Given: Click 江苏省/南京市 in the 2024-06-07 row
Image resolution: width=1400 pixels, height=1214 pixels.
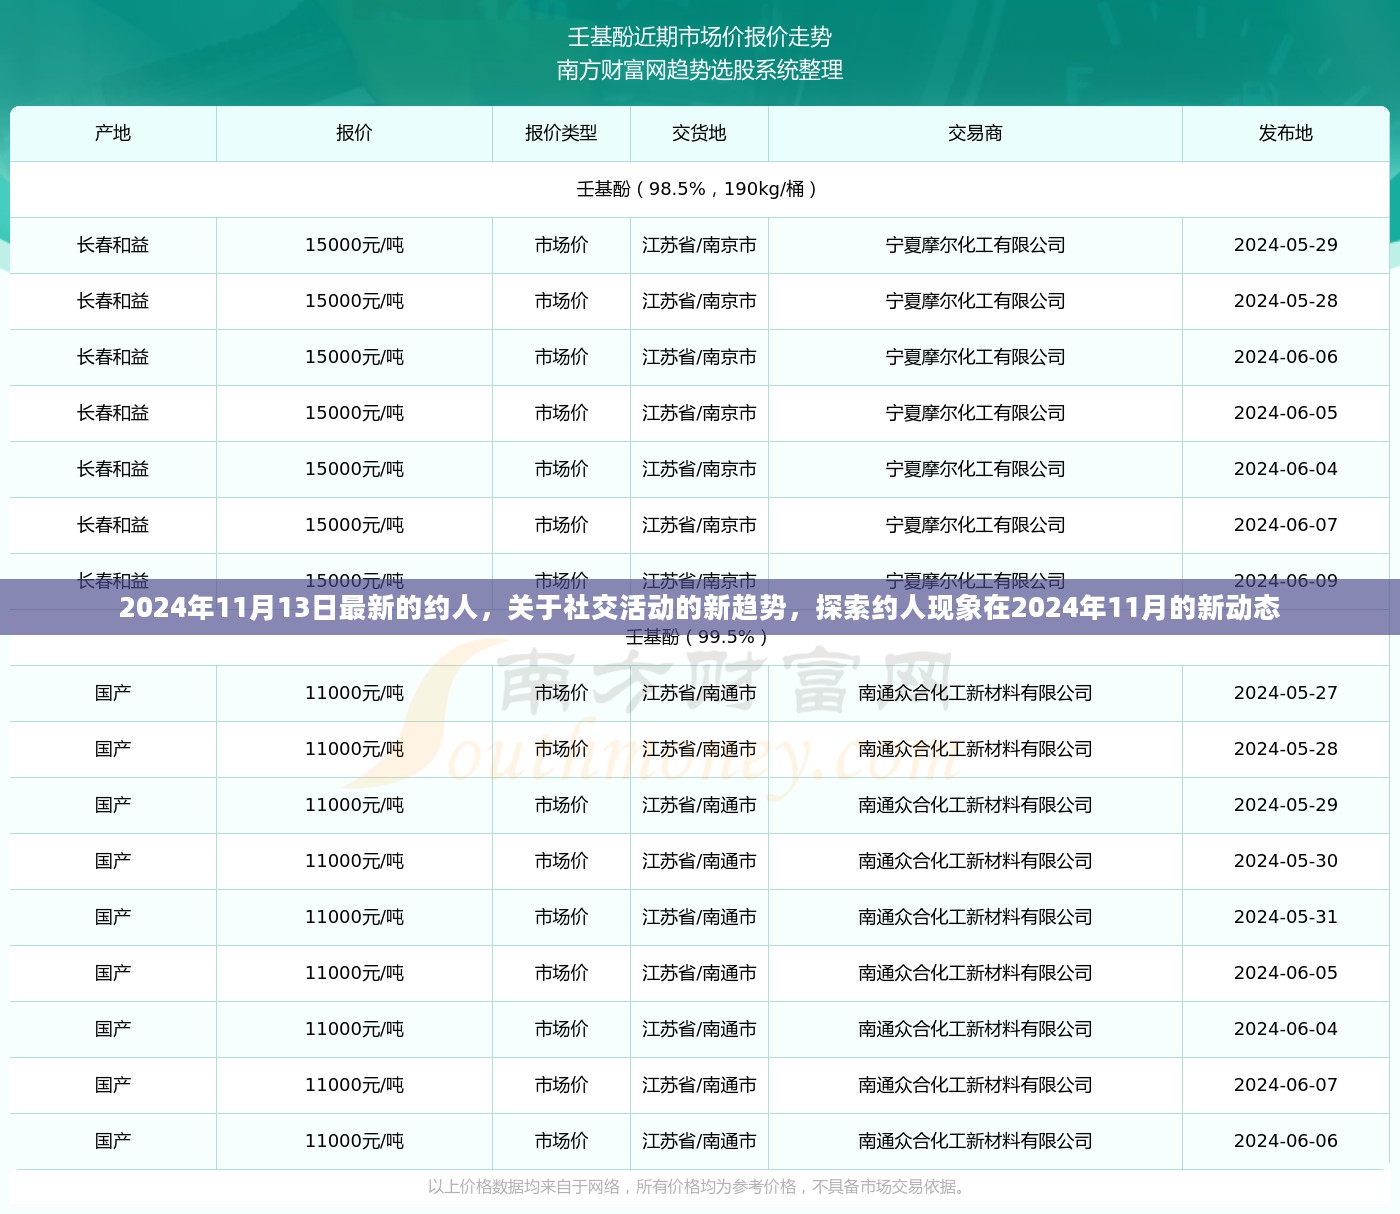Looking at the screenshot, I should pyautogui.click(x=699, y=525).
